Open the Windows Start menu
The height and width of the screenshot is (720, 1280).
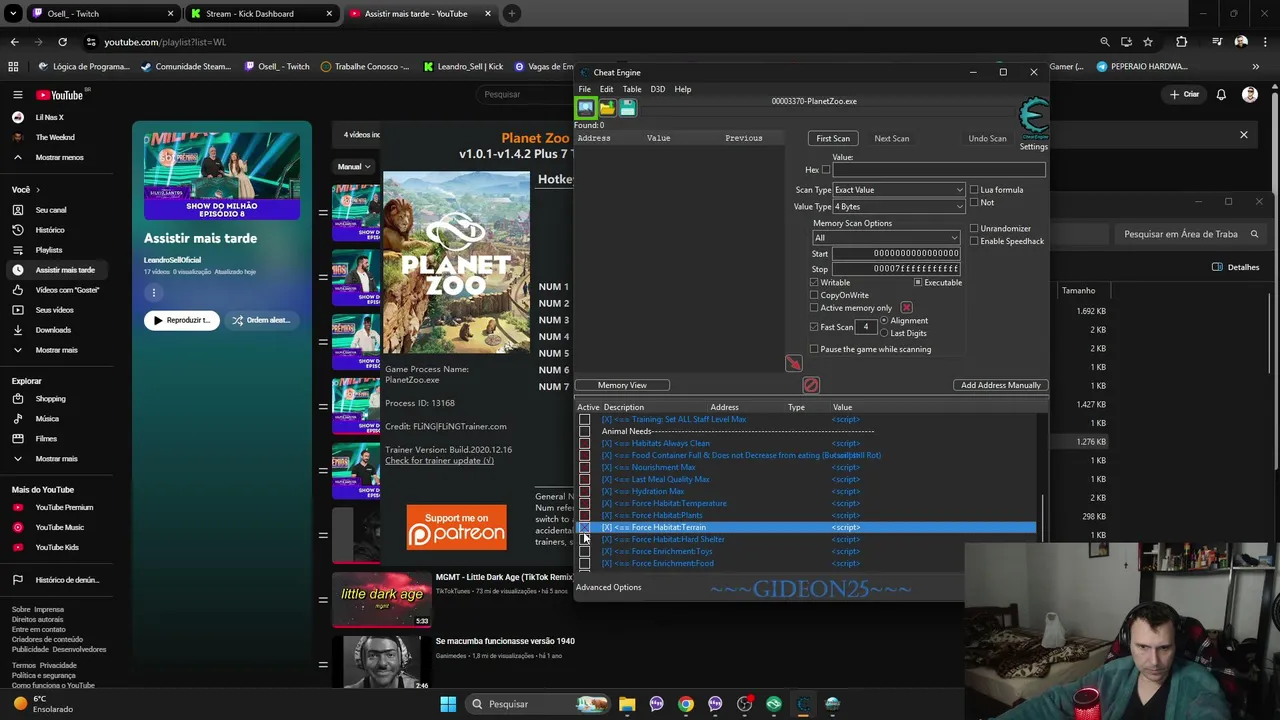pos(448,704)
